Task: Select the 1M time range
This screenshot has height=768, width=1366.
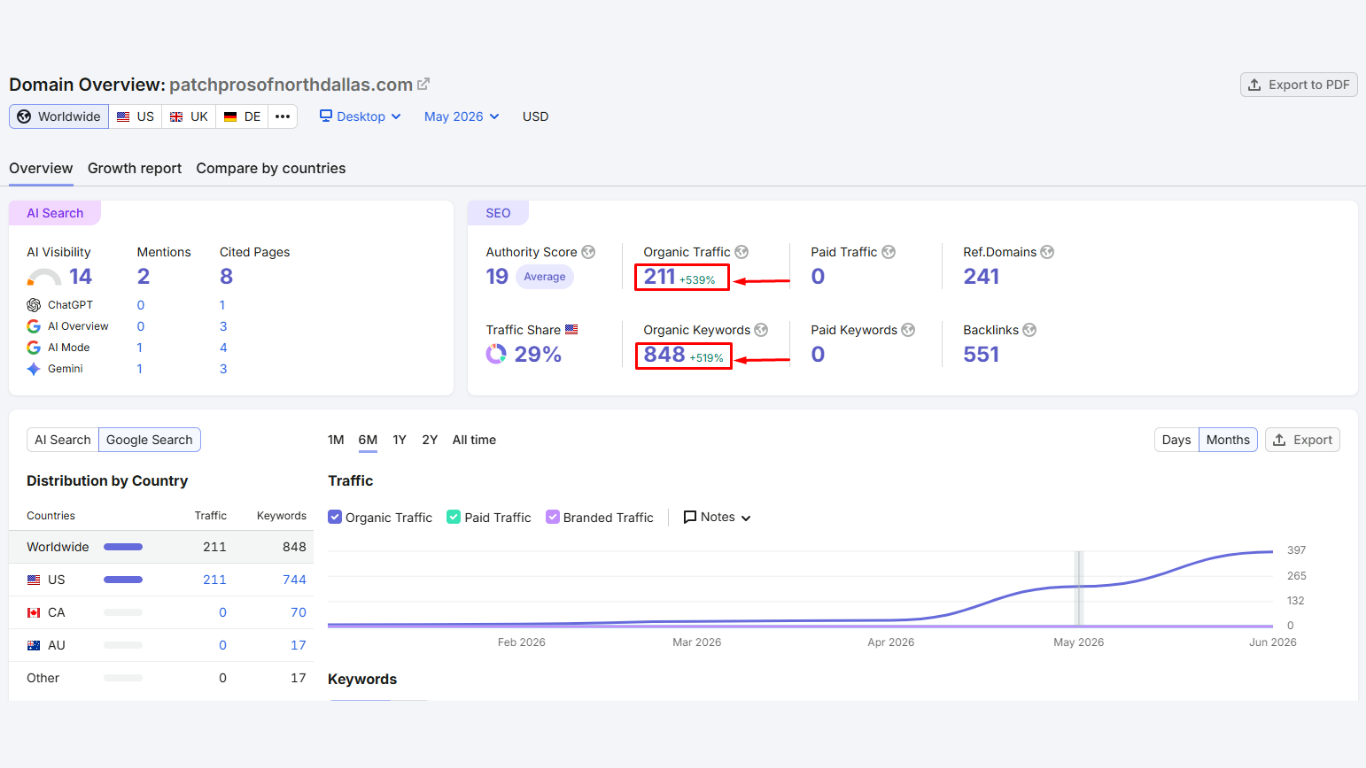Action: (x=336, y=440)
